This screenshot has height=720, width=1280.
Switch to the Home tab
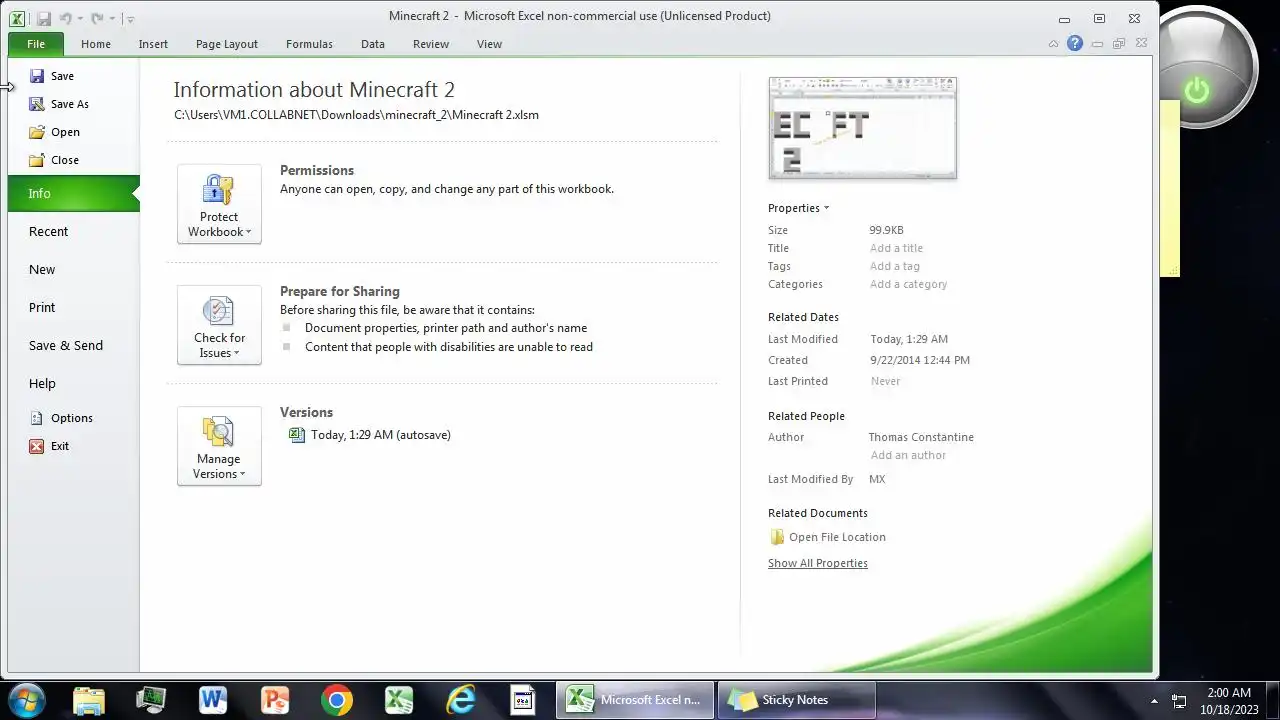click(x=96, y=44)
